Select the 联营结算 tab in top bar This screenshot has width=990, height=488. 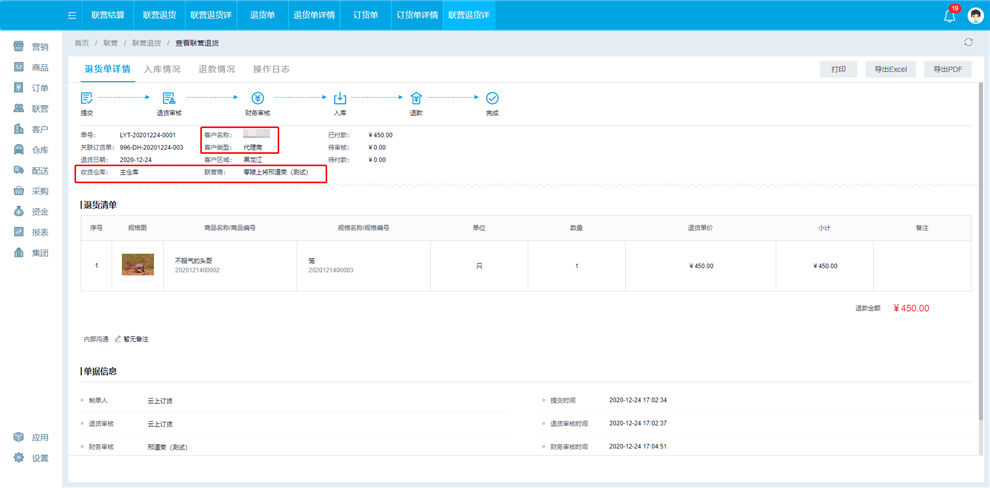click(x=108, y=15)
